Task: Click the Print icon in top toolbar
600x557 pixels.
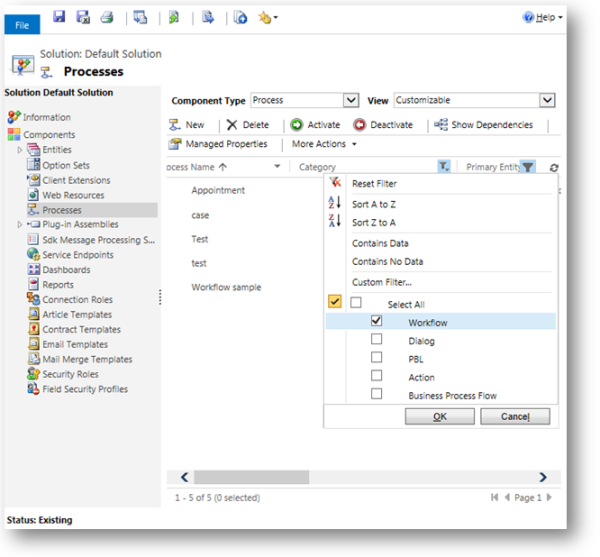Action: tap(107, 17)
